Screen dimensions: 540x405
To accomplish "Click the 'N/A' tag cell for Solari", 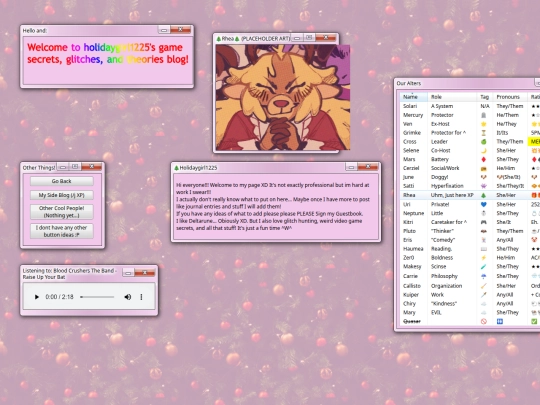I will (485, 106).
